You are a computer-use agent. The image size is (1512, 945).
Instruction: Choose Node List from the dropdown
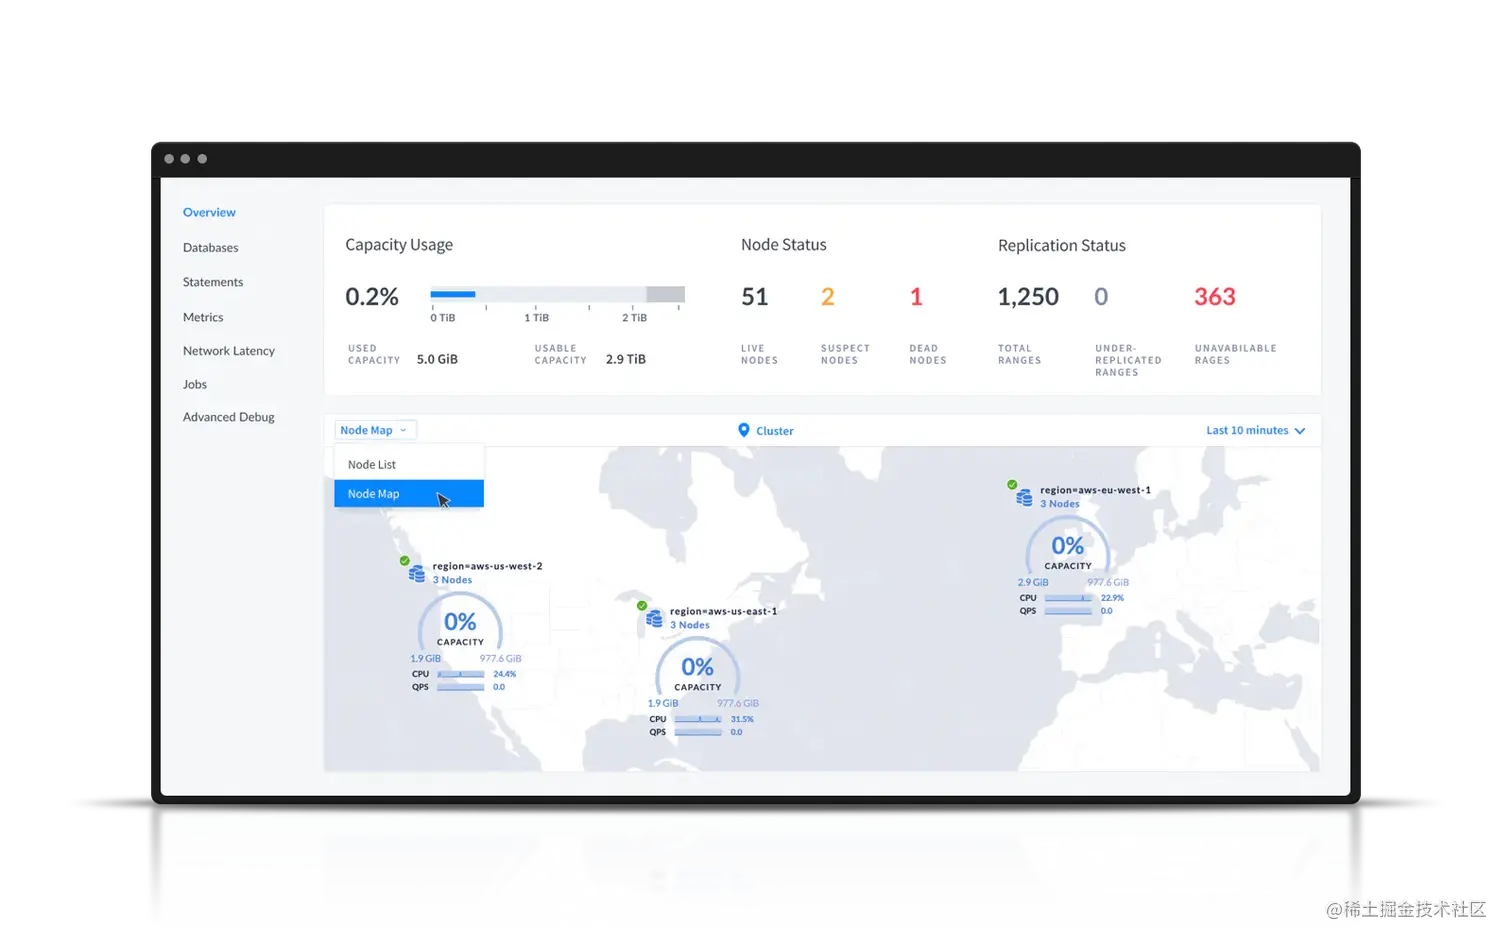pos(409,464)
